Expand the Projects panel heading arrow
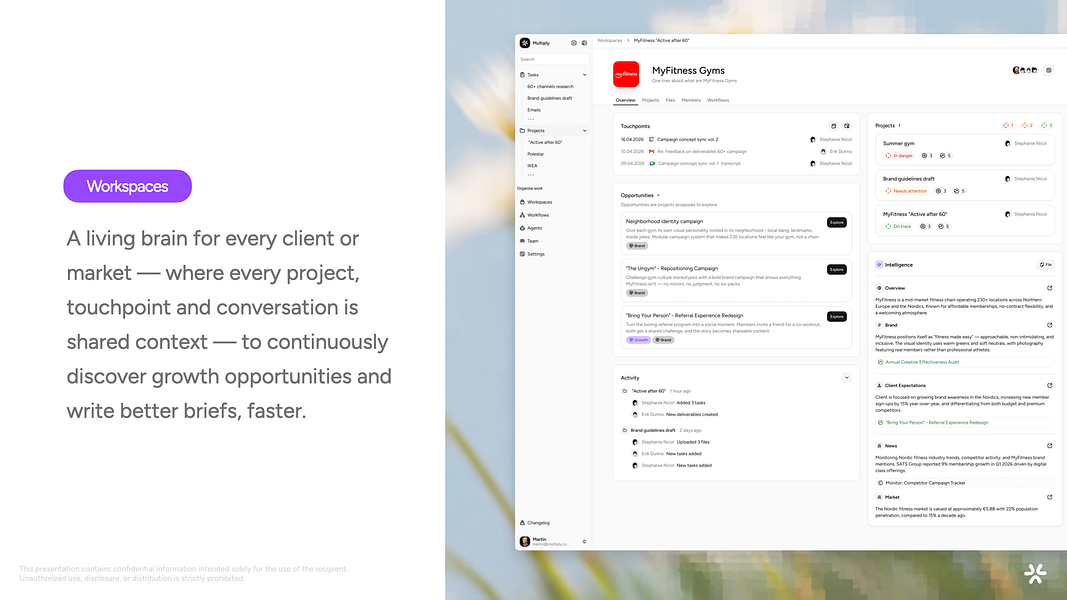 tap(900, 126)
